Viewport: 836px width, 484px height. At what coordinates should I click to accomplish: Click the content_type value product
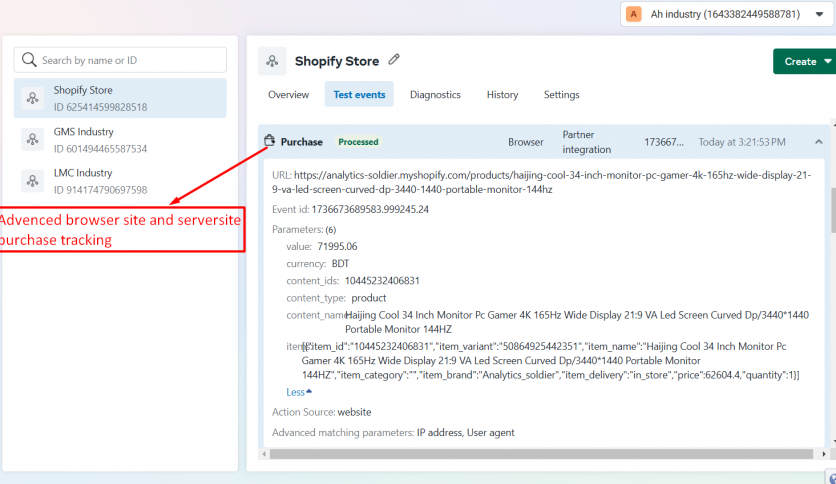[368, 297]
